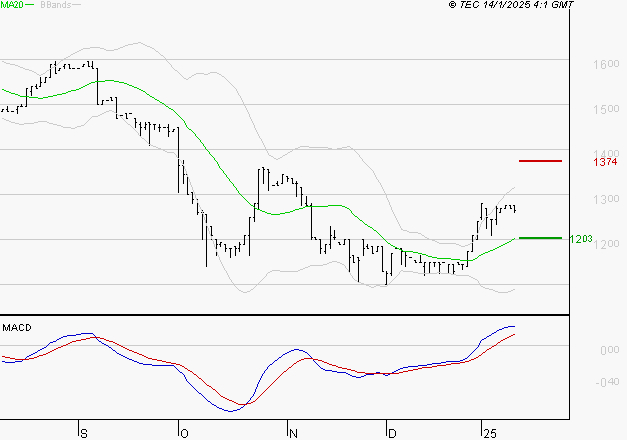Click the 1600 price axis label
Screen dimensions: 627x440
click(x=606, y=64)
